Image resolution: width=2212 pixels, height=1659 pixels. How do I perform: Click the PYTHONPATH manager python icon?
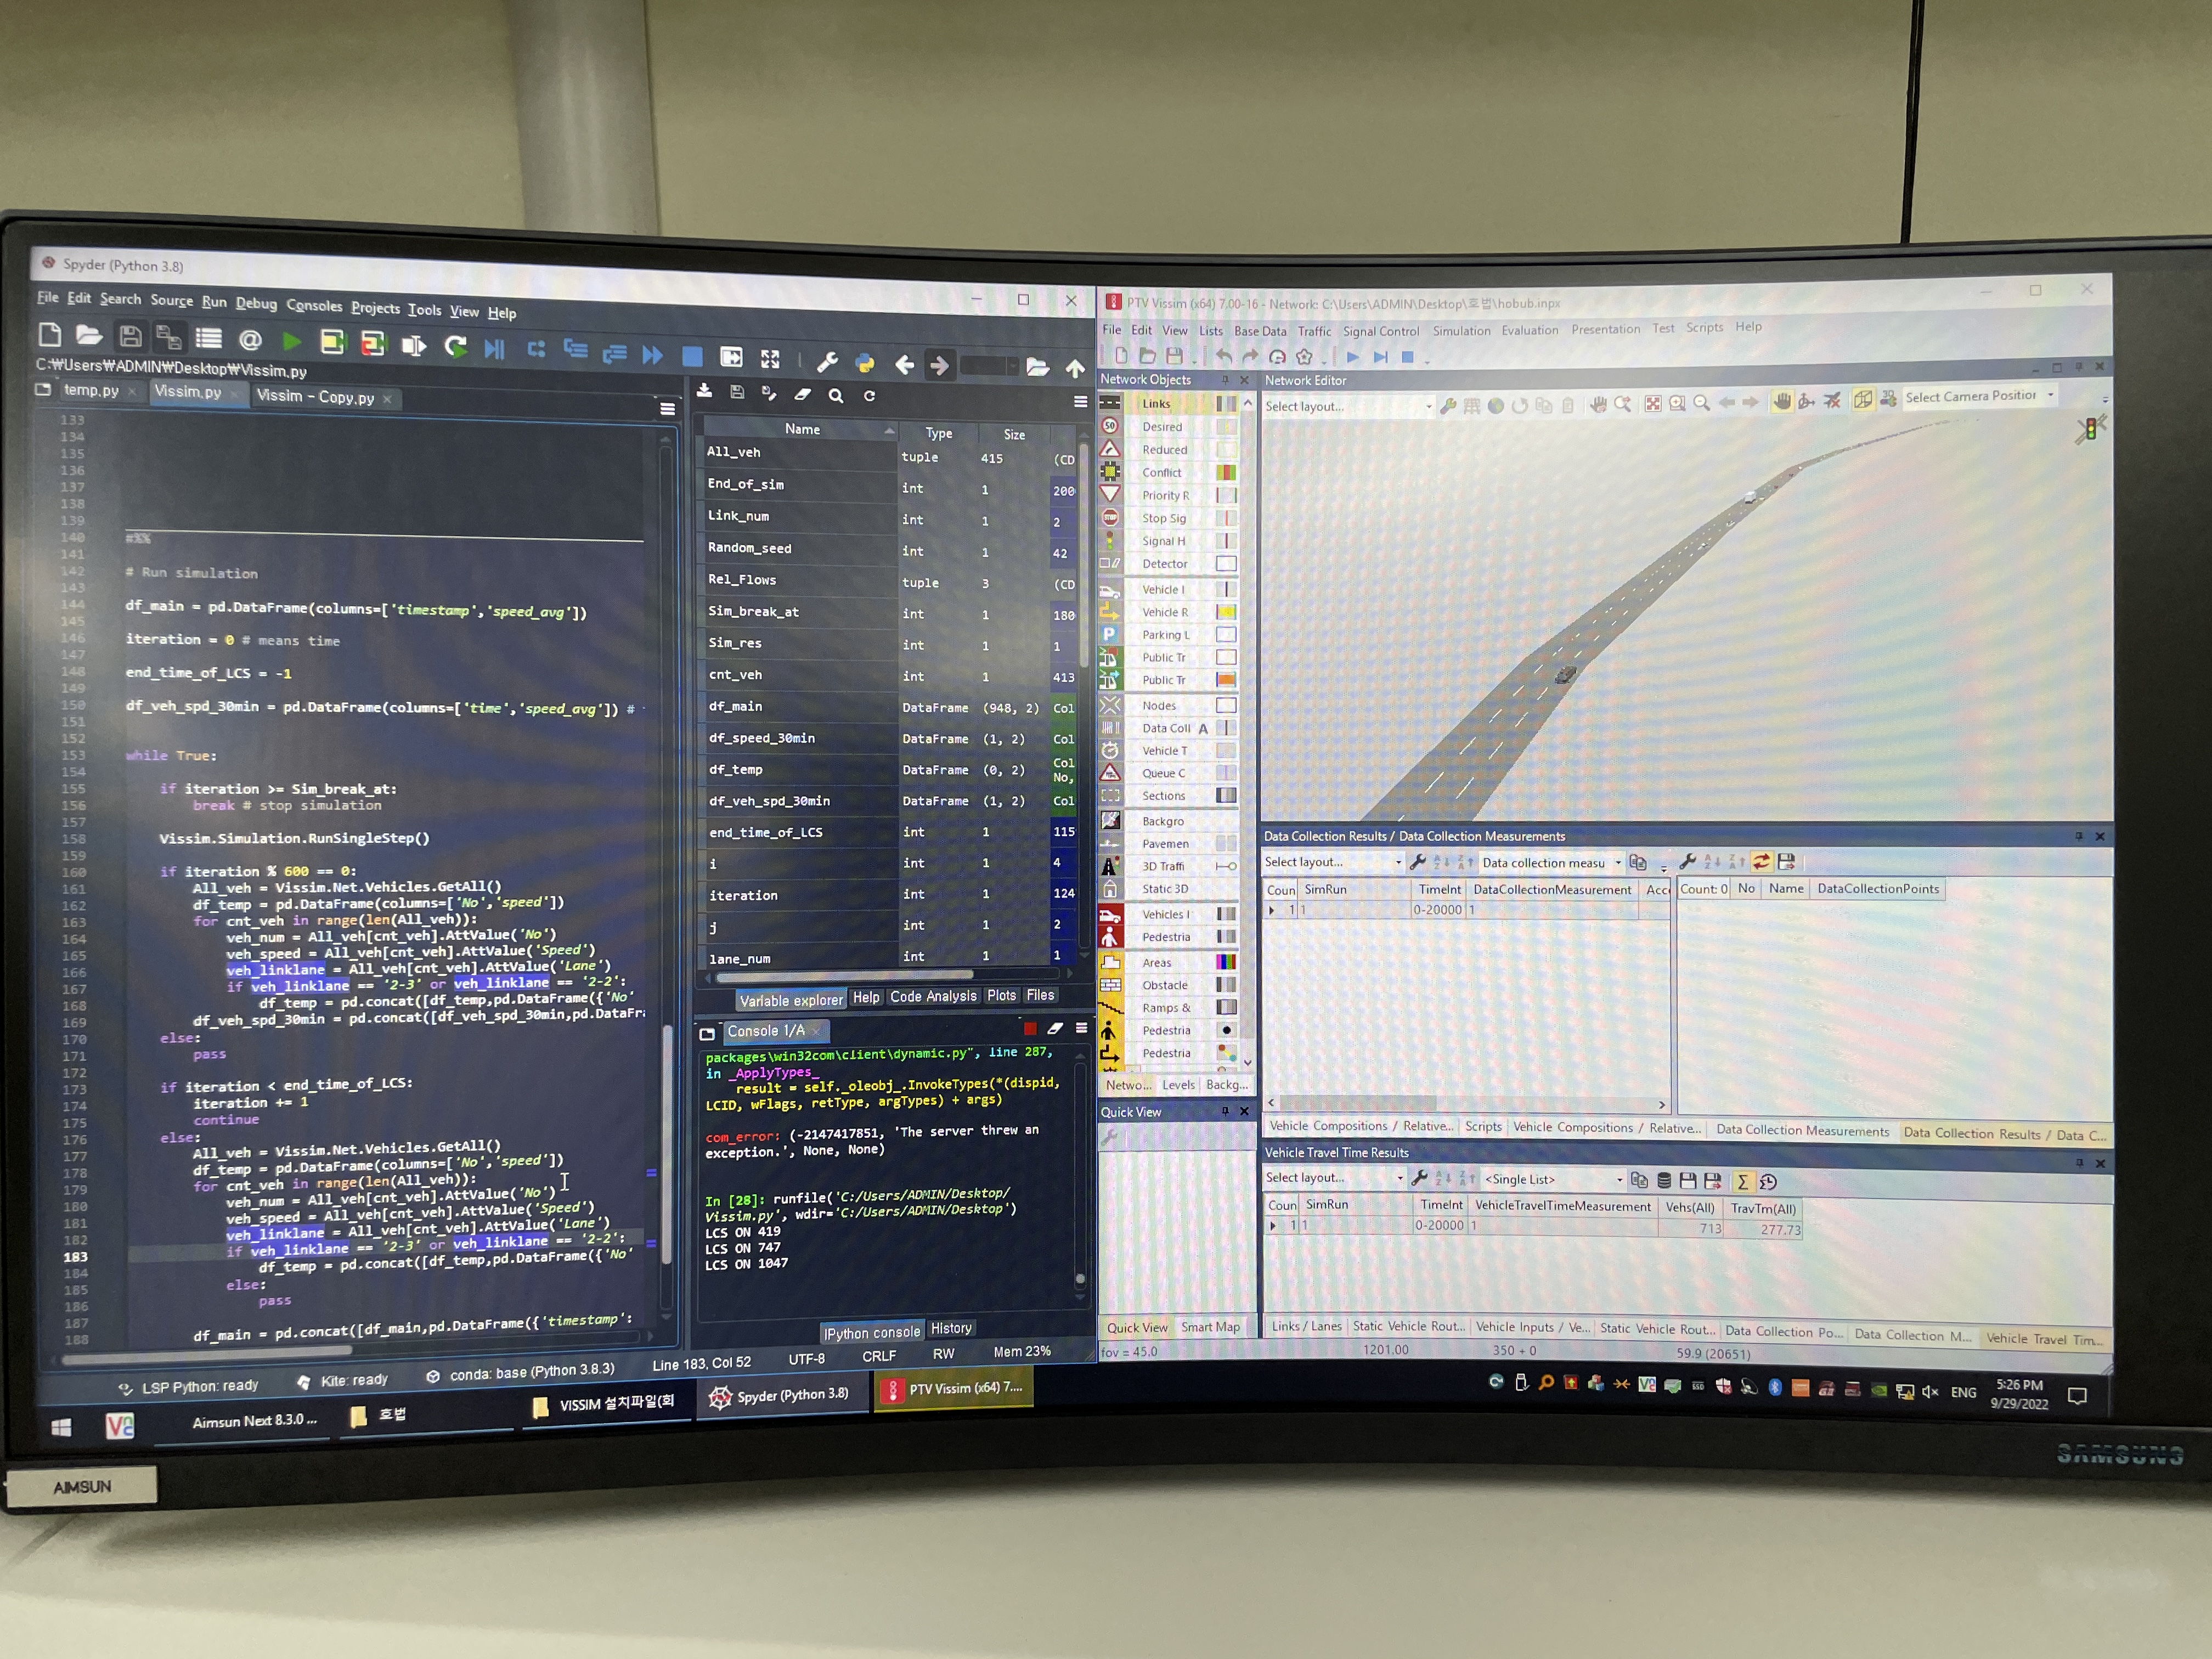coord(865,362)
